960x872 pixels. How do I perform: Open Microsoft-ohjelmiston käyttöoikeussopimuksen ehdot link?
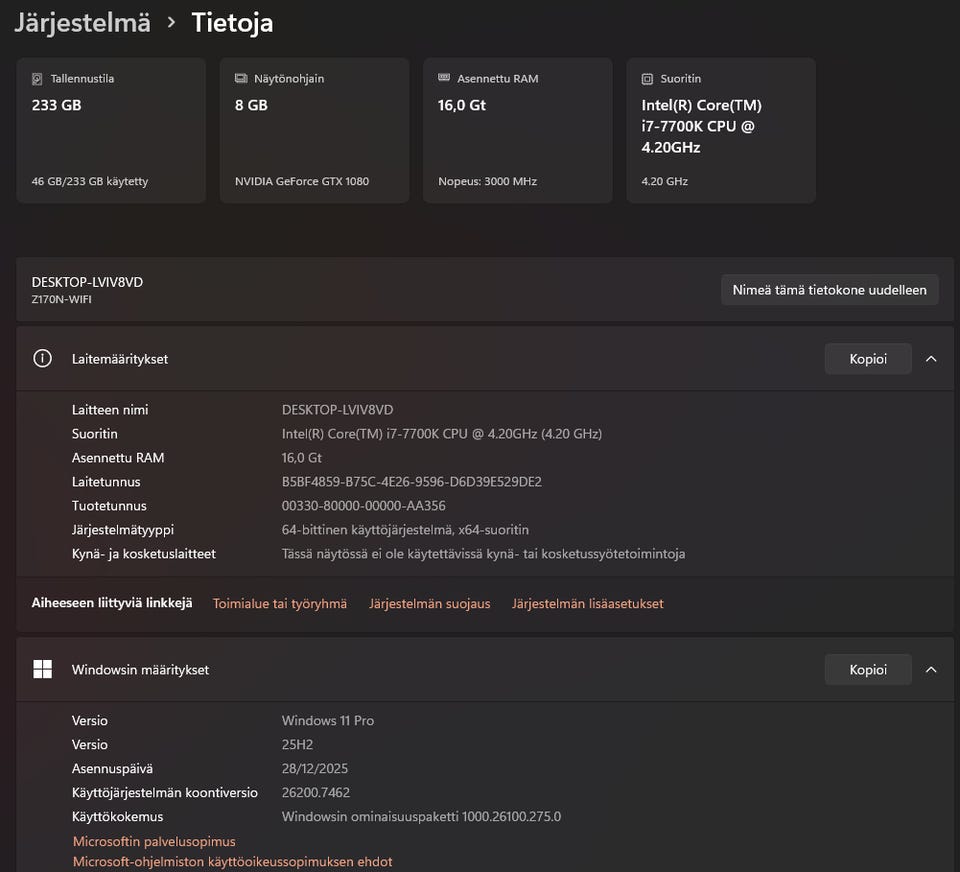pos(232,861)
